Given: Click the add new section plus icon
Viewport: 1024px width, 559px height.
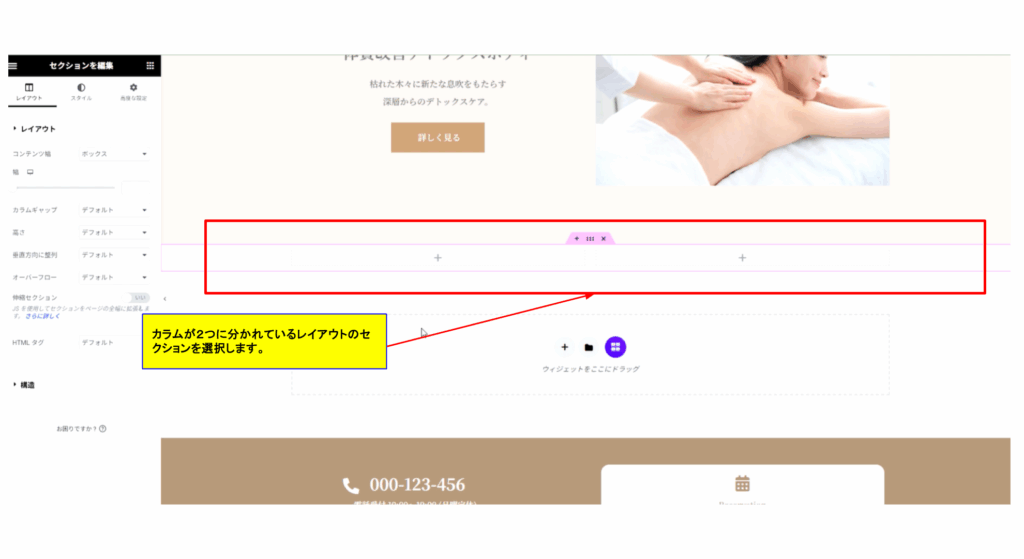Looking at the screenshot, I should coord(565,347).
